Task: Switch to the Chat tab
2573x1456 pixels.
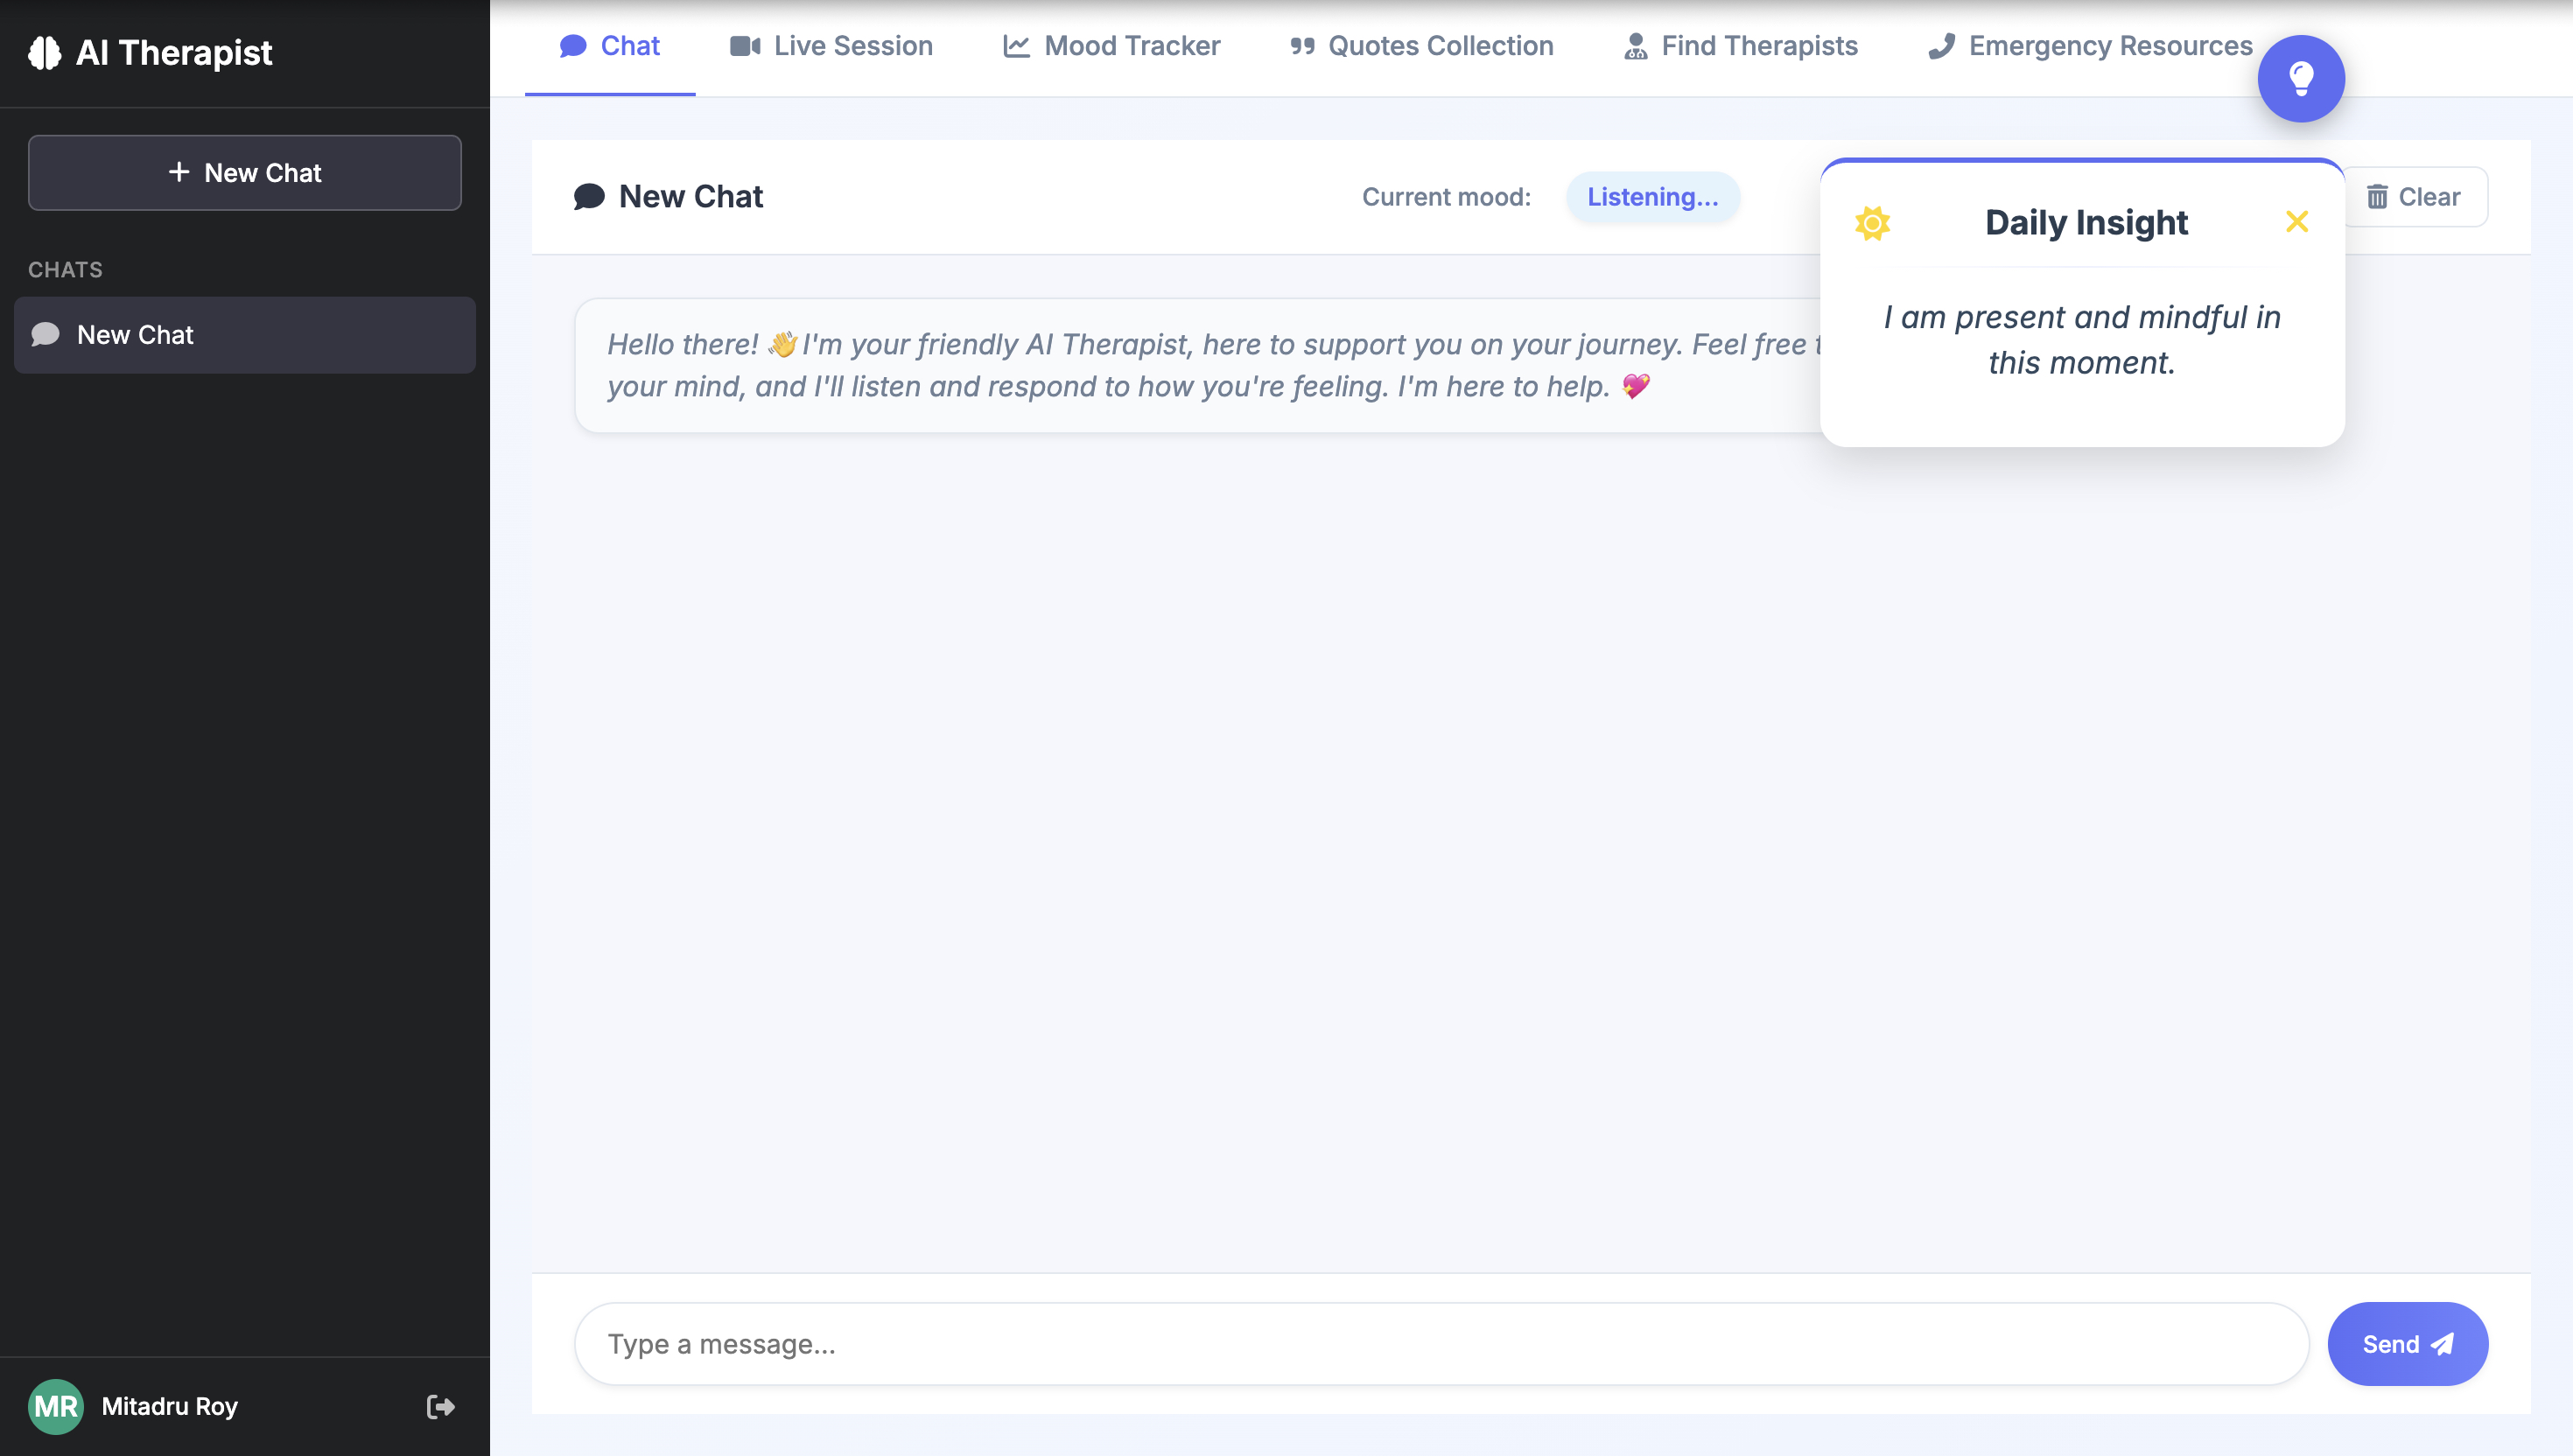Action: tap(610, 47)
